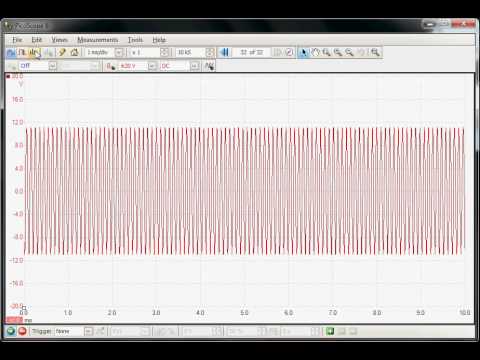This screenshot has width=480, height=360.
Task: Expand the Trigger mode None dropdown
Action: click(x=88, y=331)
